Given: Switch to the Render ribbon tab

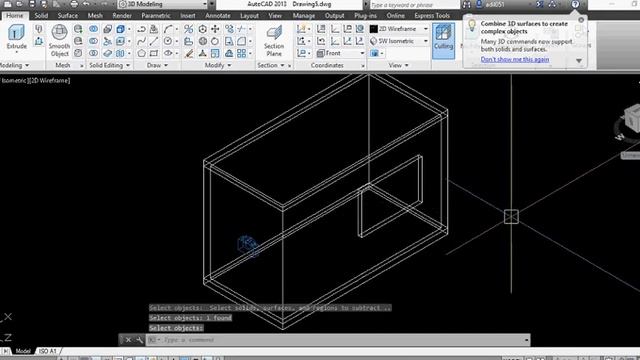Looking at the screenshot, I should click(x=122, y=16).
